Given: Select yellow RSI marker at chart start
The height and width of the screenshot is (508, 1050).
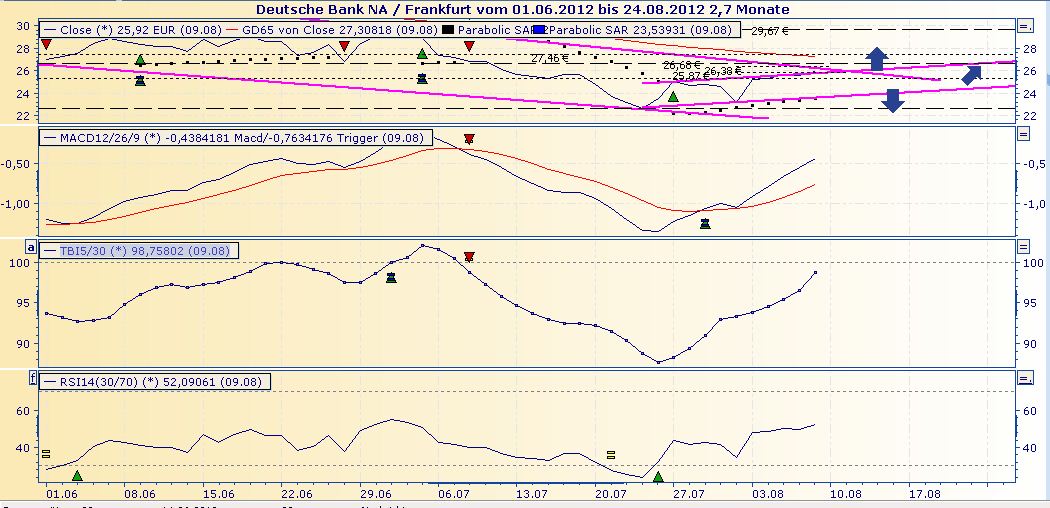Looking at the screenshot, I should tap(46, 454).
